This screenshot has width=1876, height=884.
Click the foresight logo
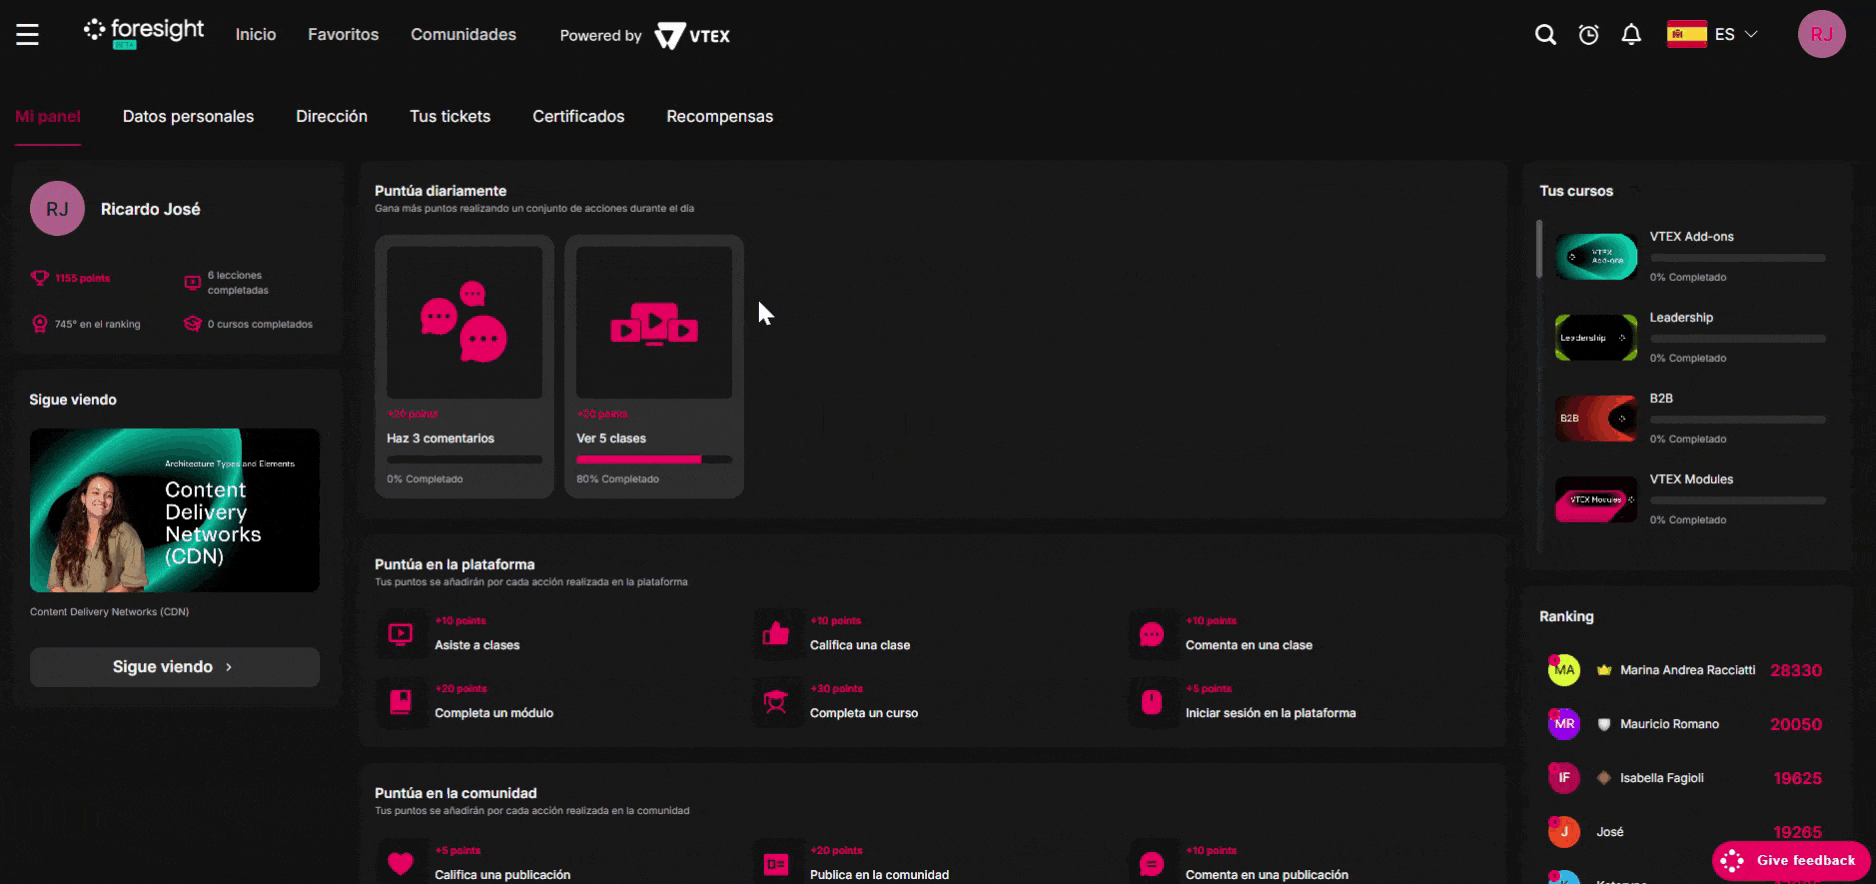pyautogui.click(x=144, y=32)
